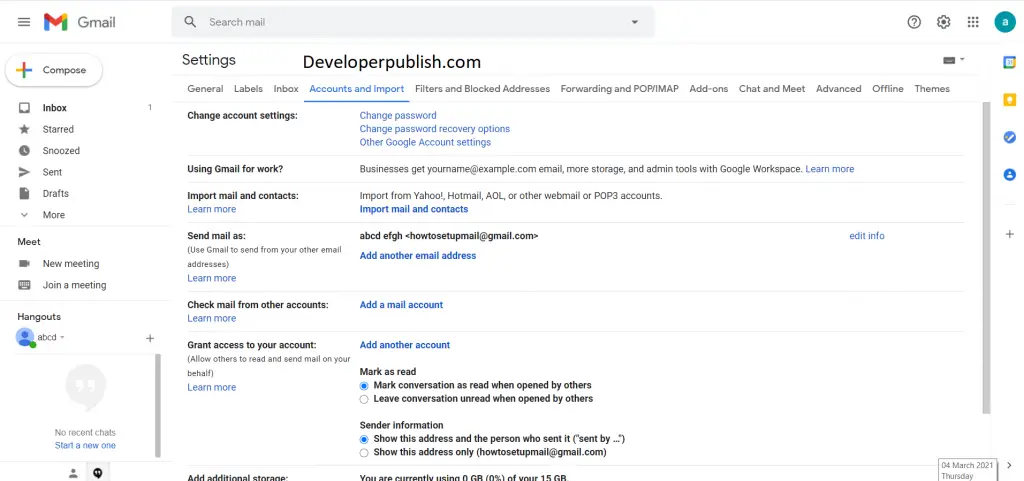Open Google Calendar in side panel
This screenshot has width=1024, height=481.
click(1010, 63)
